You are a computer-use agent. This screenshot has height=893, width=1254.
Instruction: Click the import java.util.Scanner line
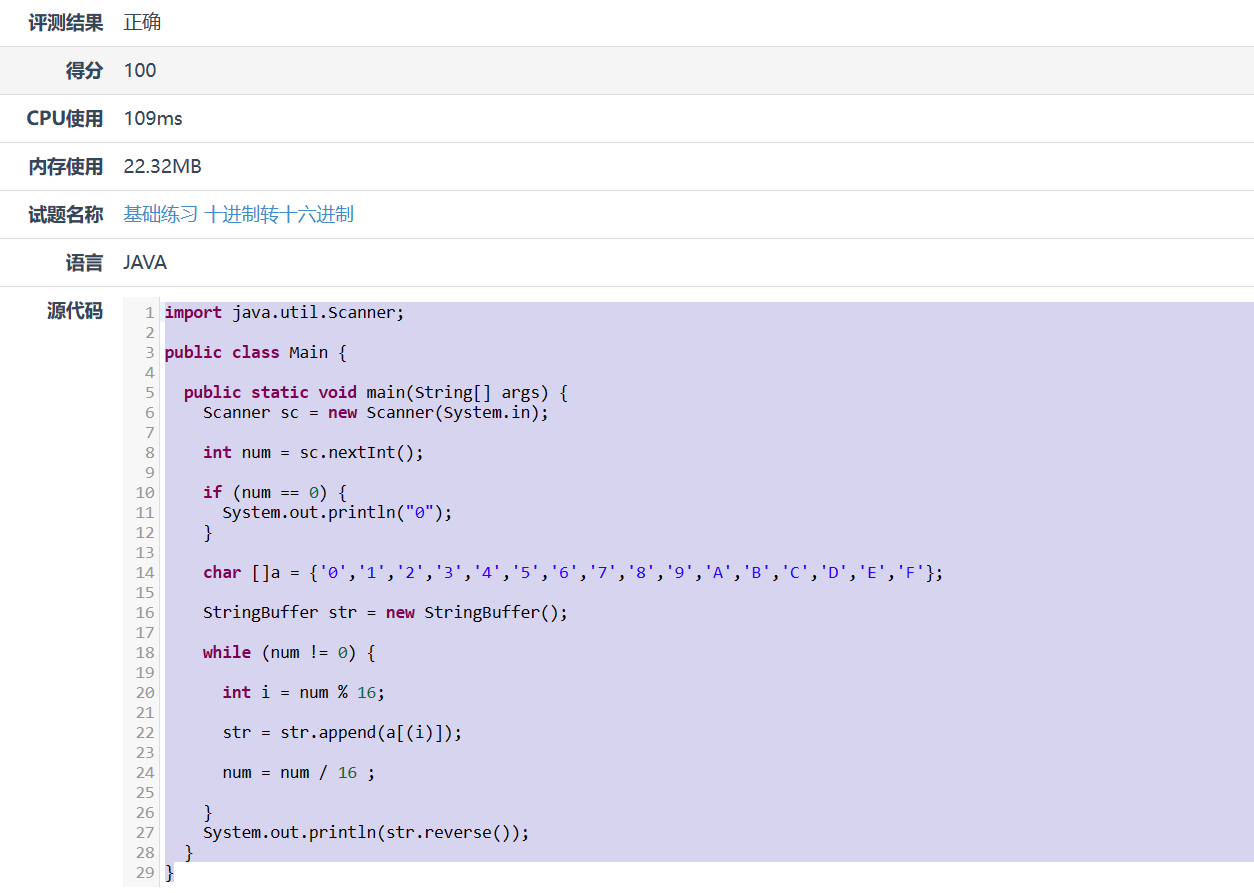[x=284, y=313]
